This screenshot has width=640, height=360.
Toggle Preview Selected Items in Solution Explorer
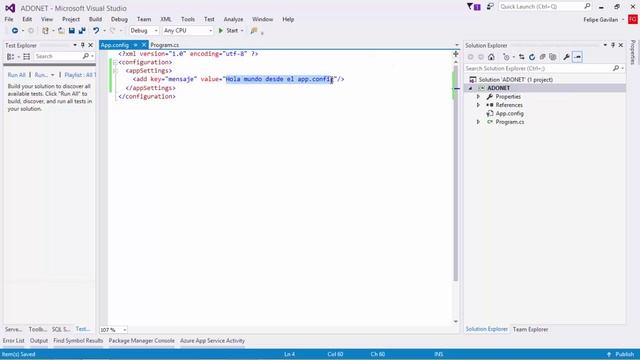click(578, 57)
